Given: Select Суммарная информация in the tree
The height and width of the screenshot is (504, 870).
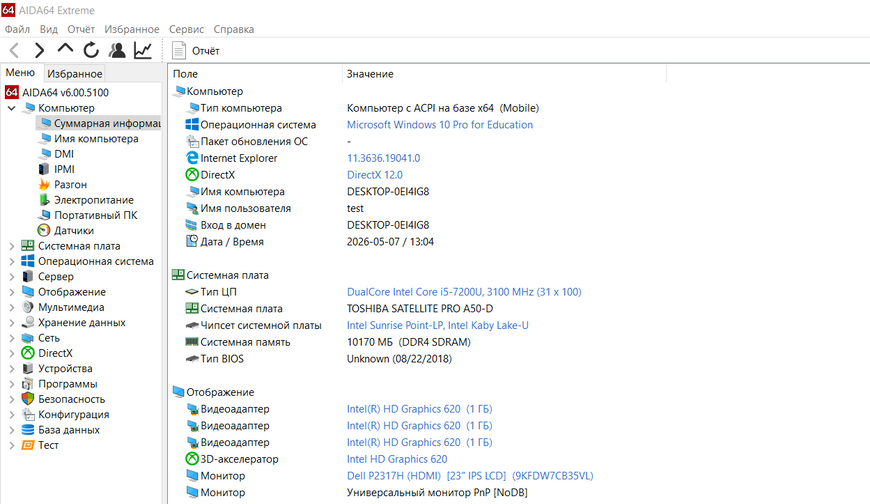Looking at the screenshot, I should pos(99,123).
